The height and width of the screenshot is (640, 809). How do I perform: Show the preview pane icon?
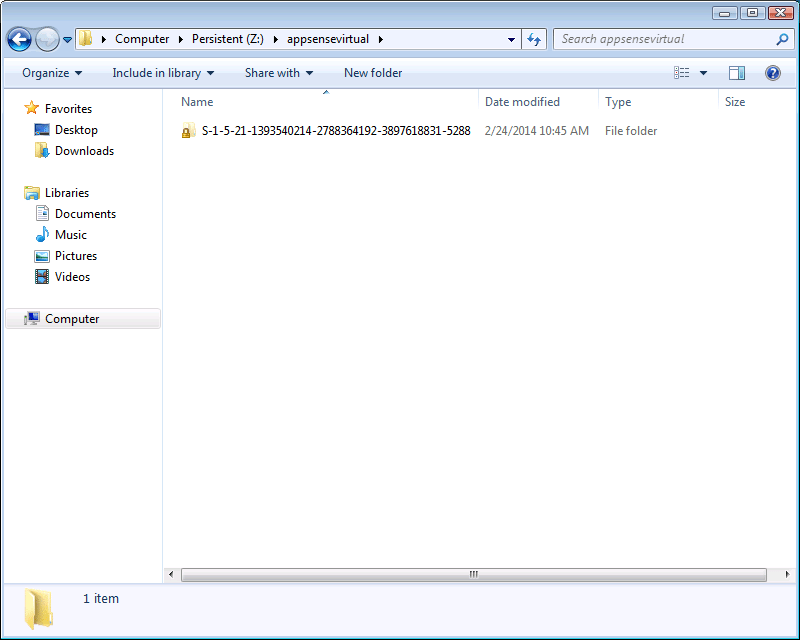(x=737, y=73)
